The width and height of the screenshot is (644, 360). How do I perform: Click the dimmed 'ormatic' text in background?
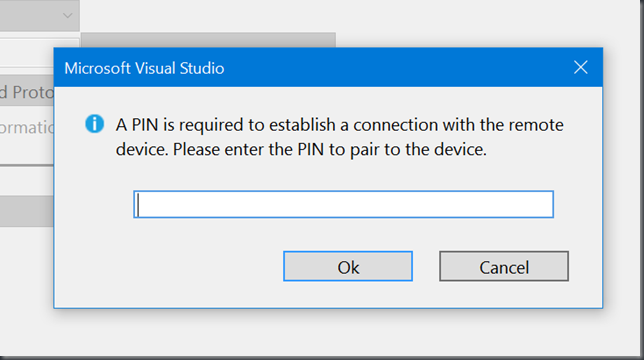[x=27, y=127]
